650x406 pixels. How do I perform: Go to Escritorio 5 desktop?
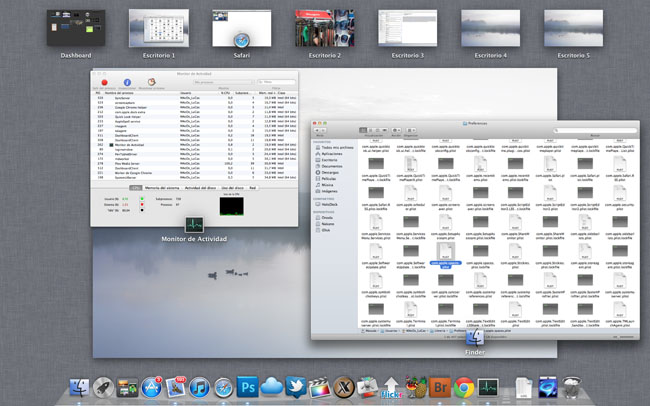coord(572,28)
